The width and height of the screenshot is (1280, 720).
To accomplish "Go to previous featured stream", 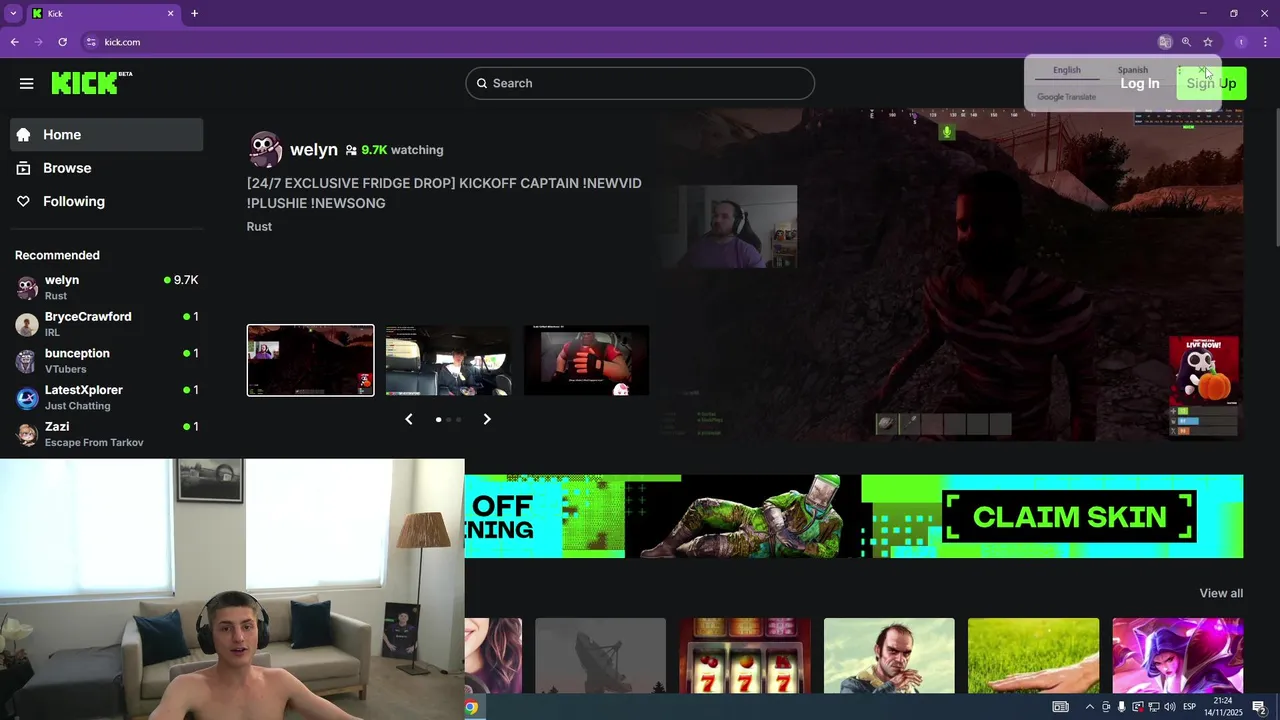I will (x=408, y=419).
